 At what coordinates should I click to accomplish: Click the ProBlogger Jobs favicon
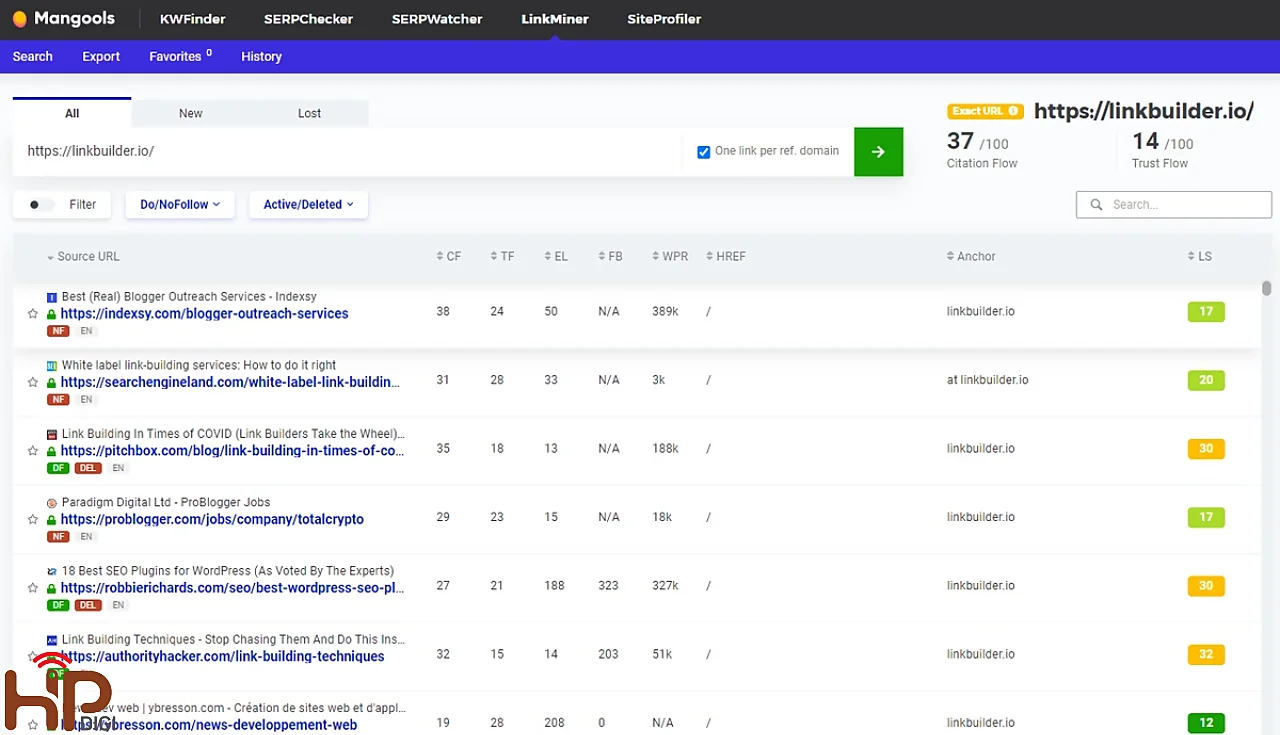[x=52, y=503]
